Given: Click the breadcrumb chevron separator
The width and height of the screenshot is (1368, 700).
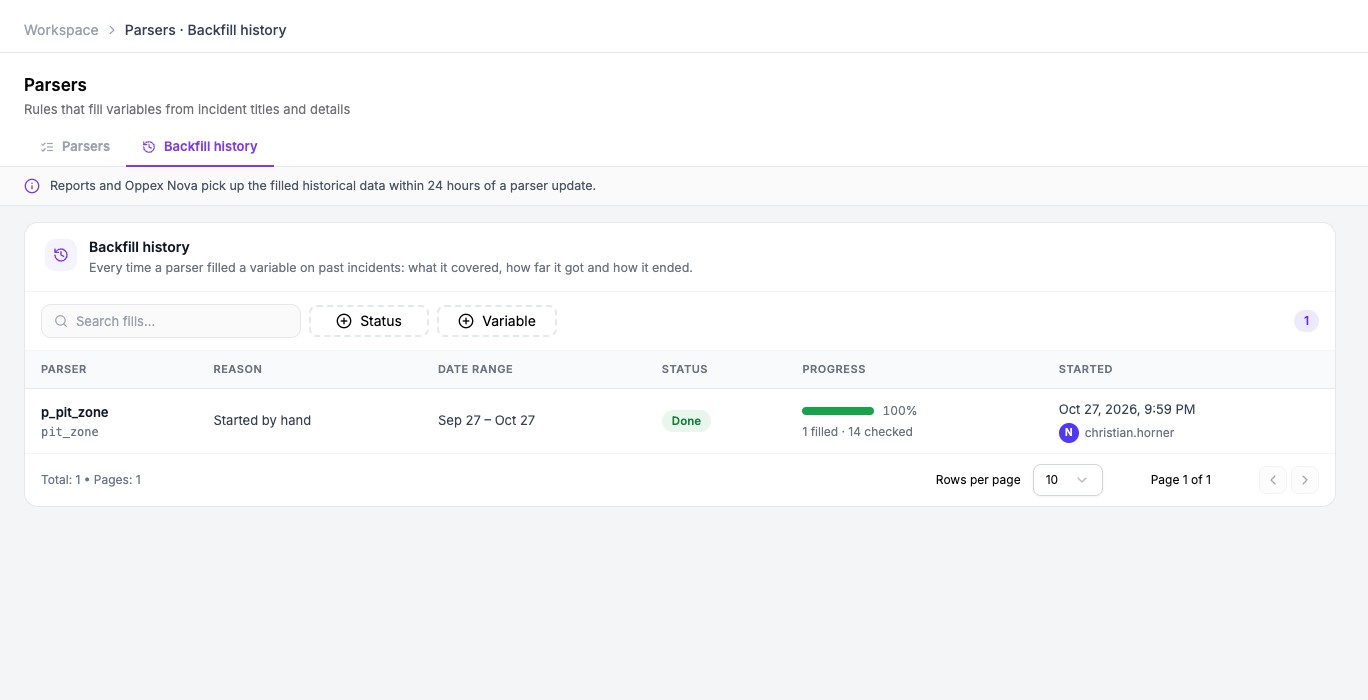Looking at the screenshot, I should click(x=112, y=30).
